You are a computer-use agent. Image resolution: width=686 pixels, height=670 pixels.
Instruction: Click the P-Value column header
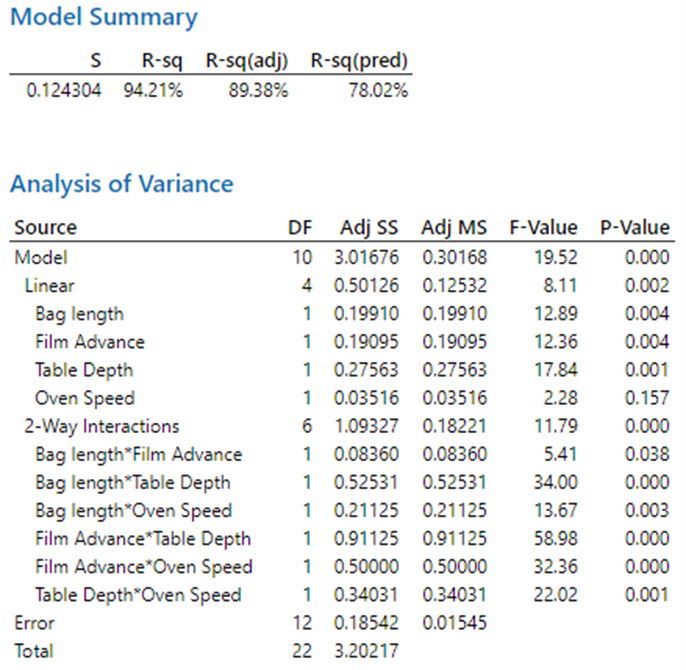click(634, 228)
